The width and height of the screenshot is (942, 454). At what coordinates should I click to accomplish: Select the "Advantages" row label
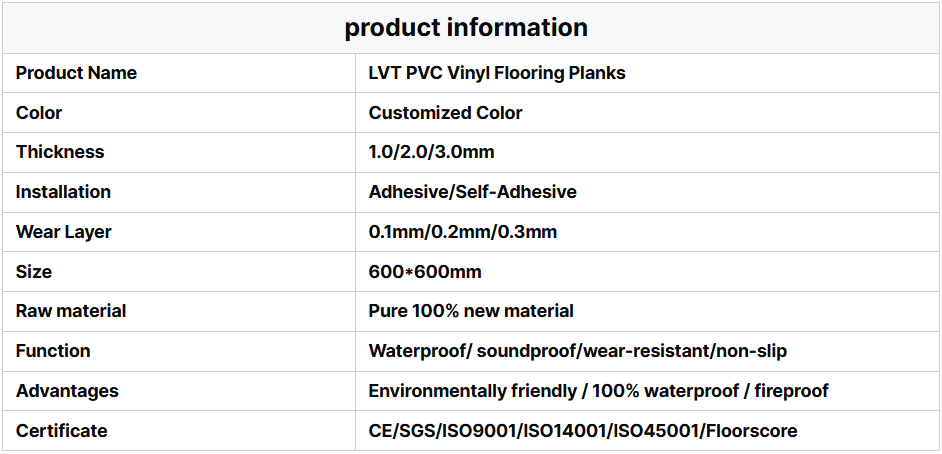coord(67,391)
